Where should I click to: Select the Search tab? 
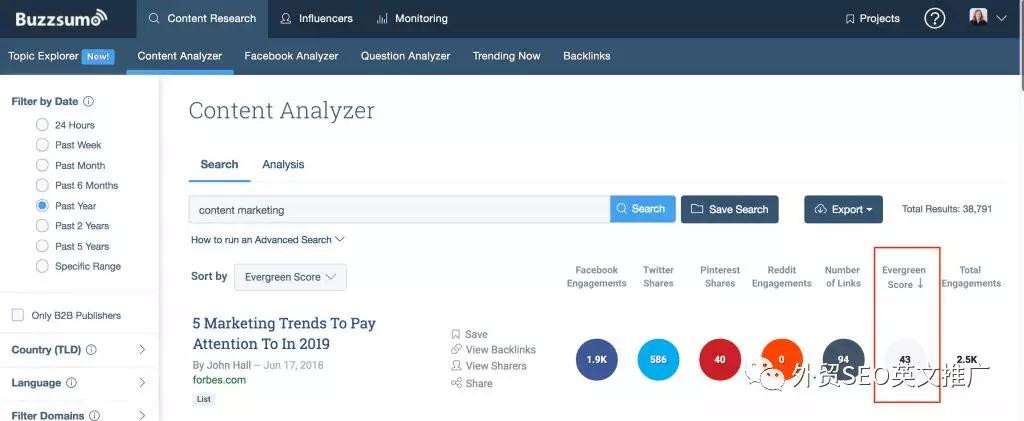219,164
